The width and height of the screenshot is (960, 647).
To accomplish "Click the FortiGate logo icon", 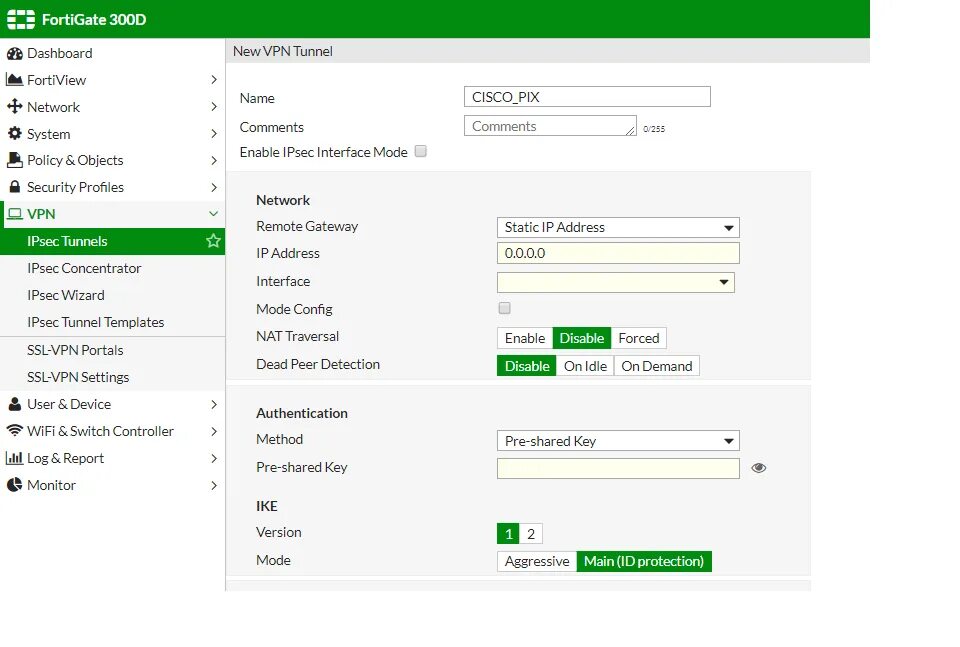I will click(x=21, y=20).
